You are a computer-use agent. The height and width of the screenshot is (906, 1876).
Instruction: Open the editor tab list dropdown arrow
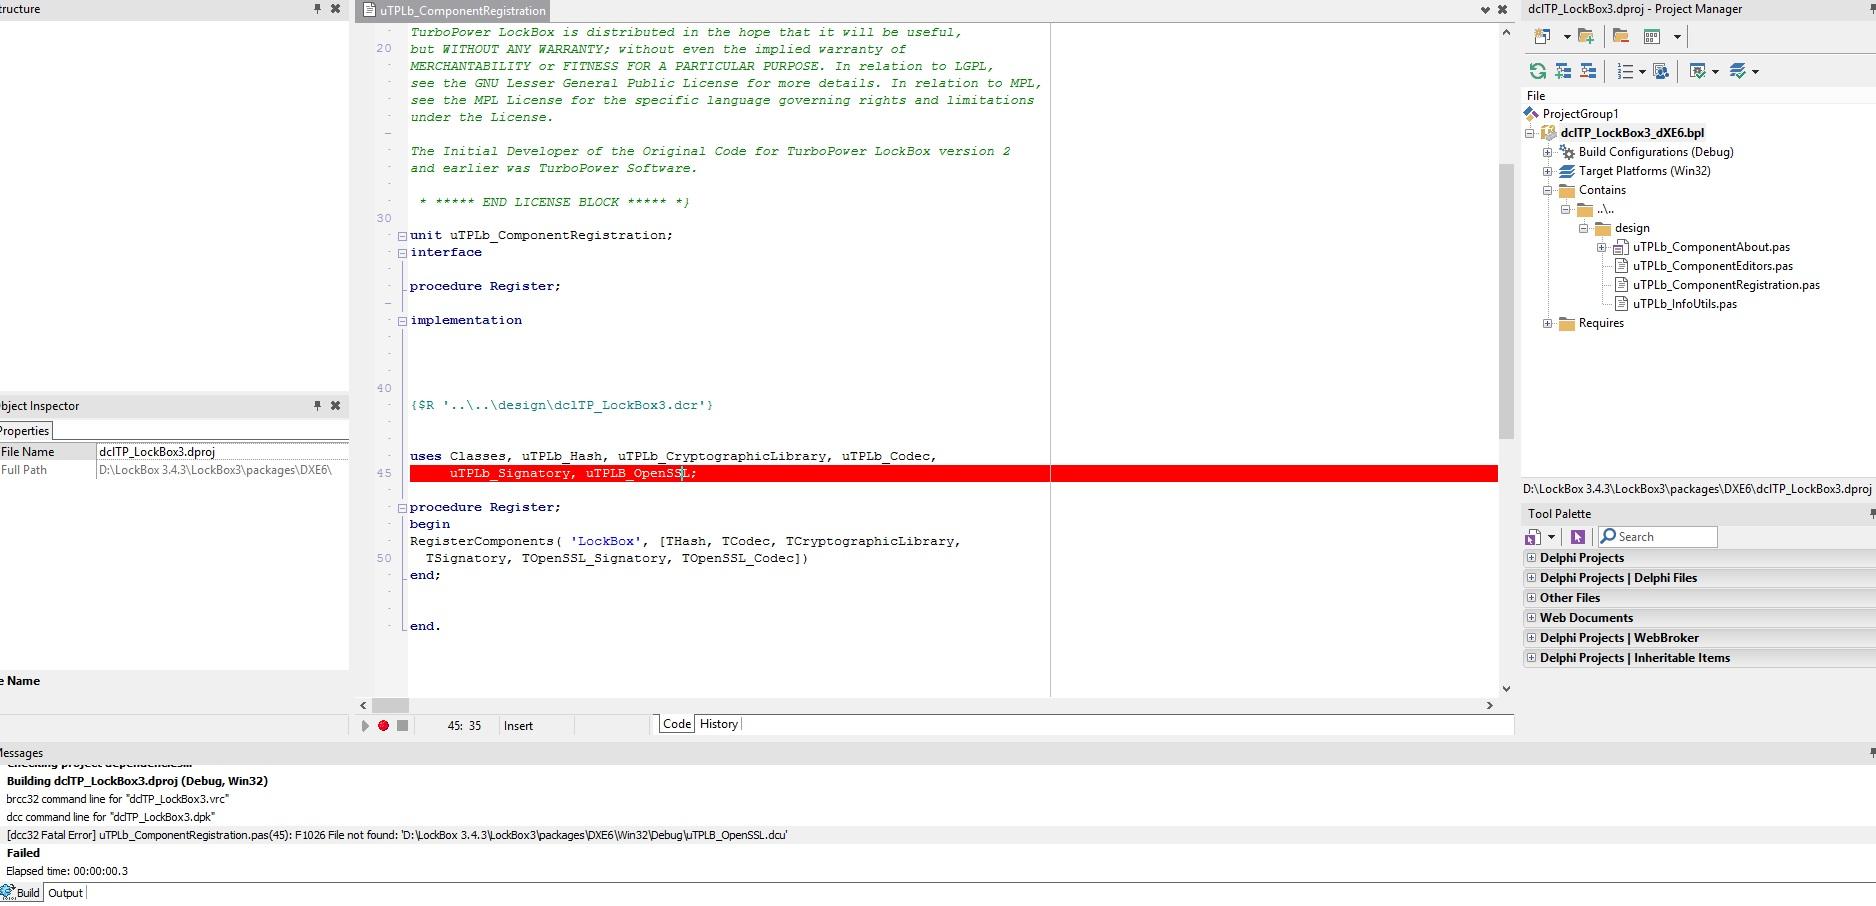pyautogui.click(x=1485, y=10)
